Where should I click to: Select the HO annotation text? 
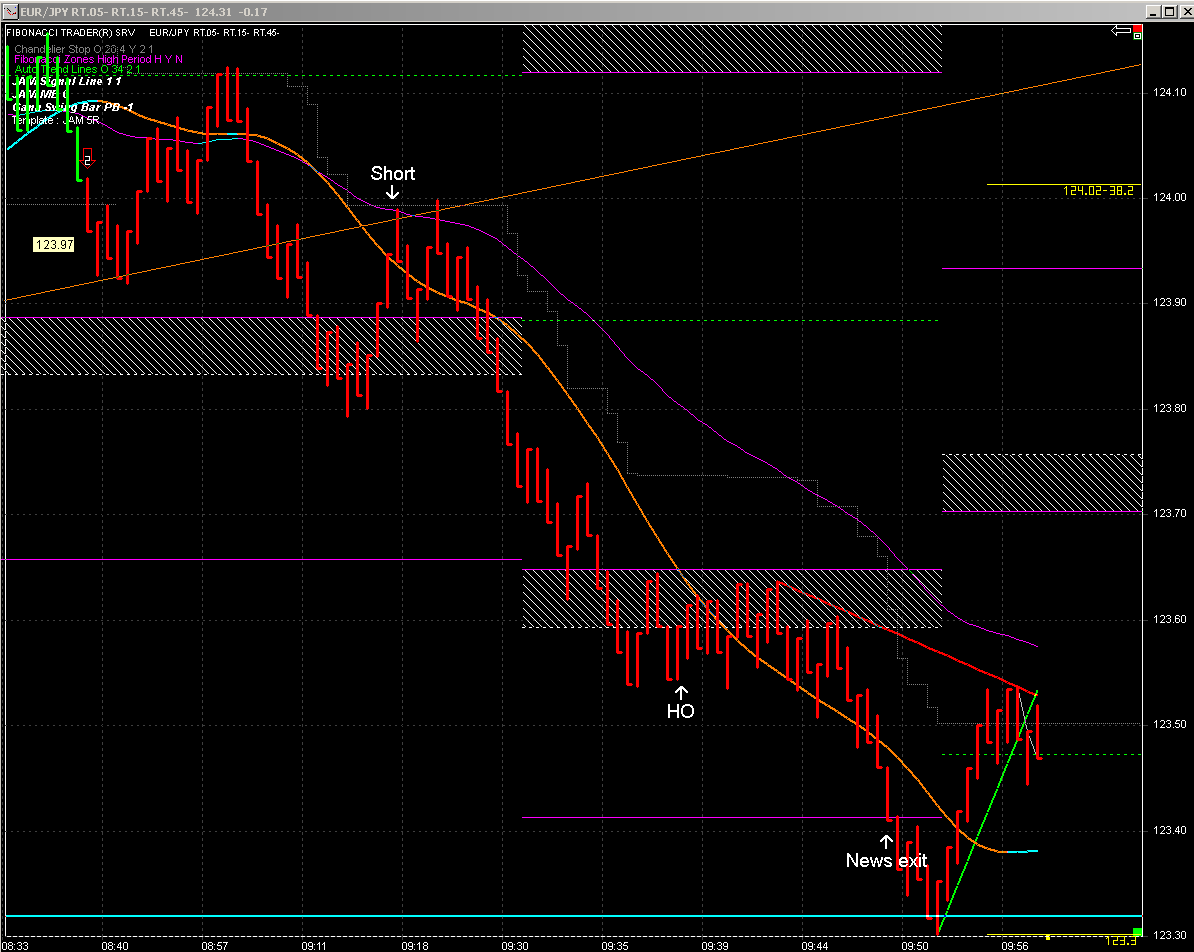click(x=680, y=711)
